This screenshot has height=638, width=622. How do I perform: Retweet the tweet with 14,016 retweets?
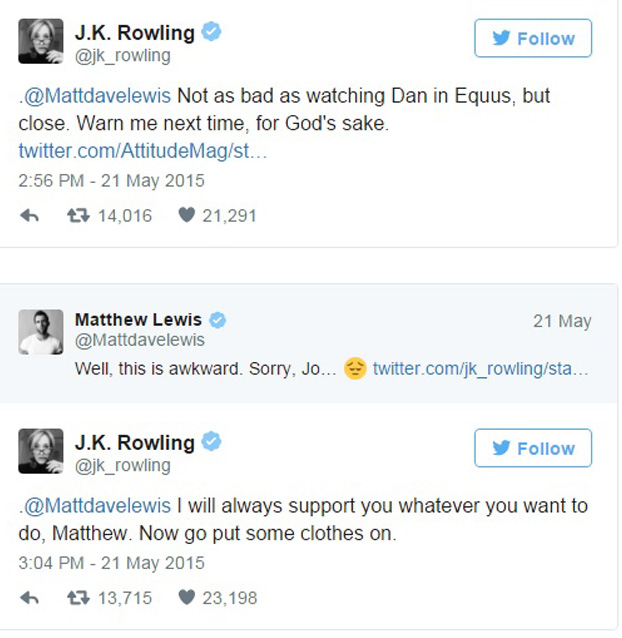pyautogui.click(x=78, y=215)
